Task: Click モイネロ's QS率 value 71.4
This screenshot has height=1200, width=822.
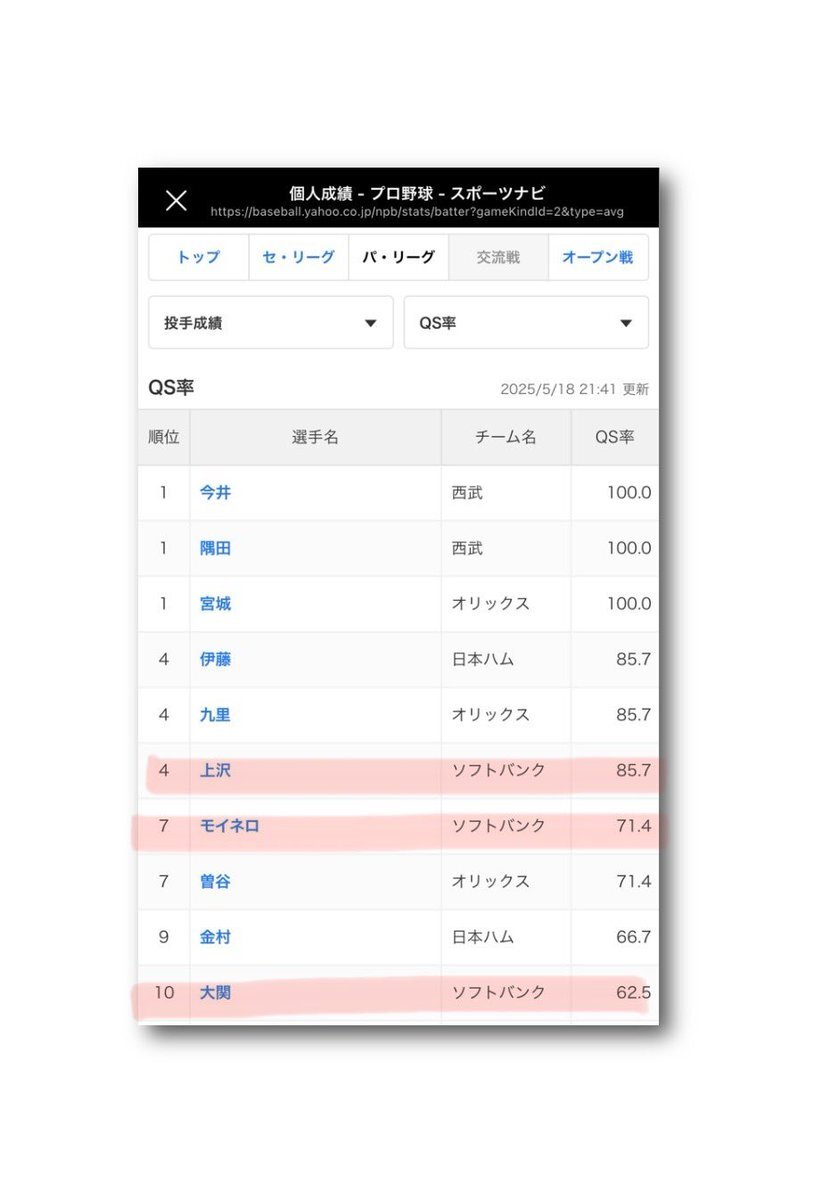Action: click(634, 826)
